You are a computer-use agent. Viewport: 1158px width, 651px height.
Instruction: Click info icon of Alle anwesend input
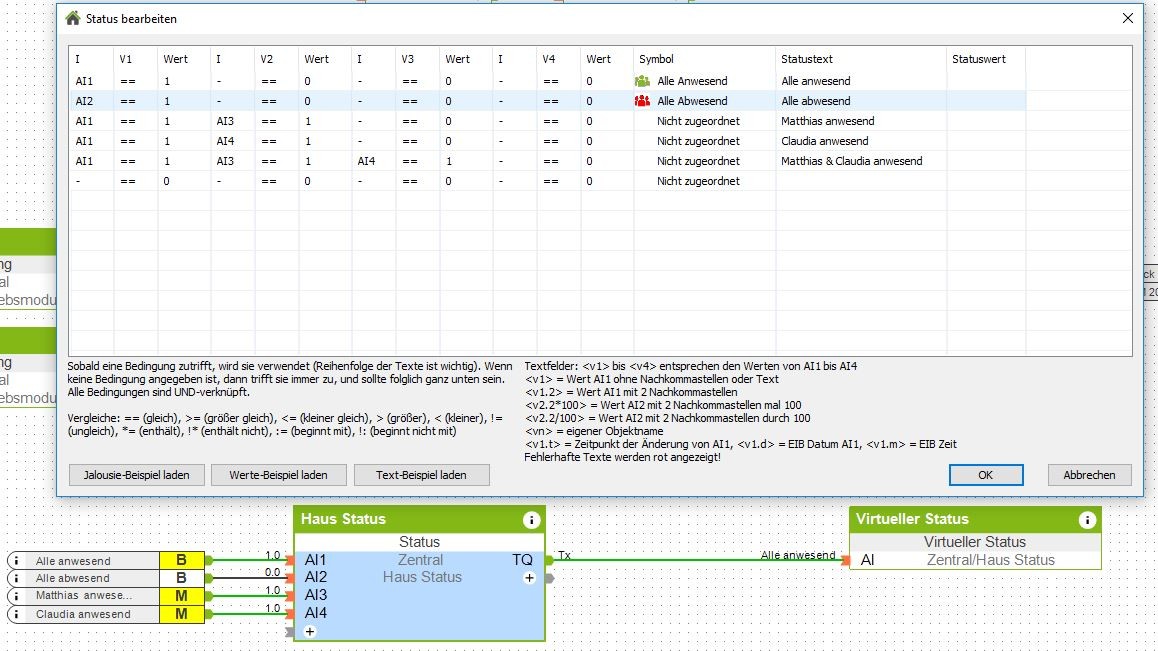coord(16,561)
